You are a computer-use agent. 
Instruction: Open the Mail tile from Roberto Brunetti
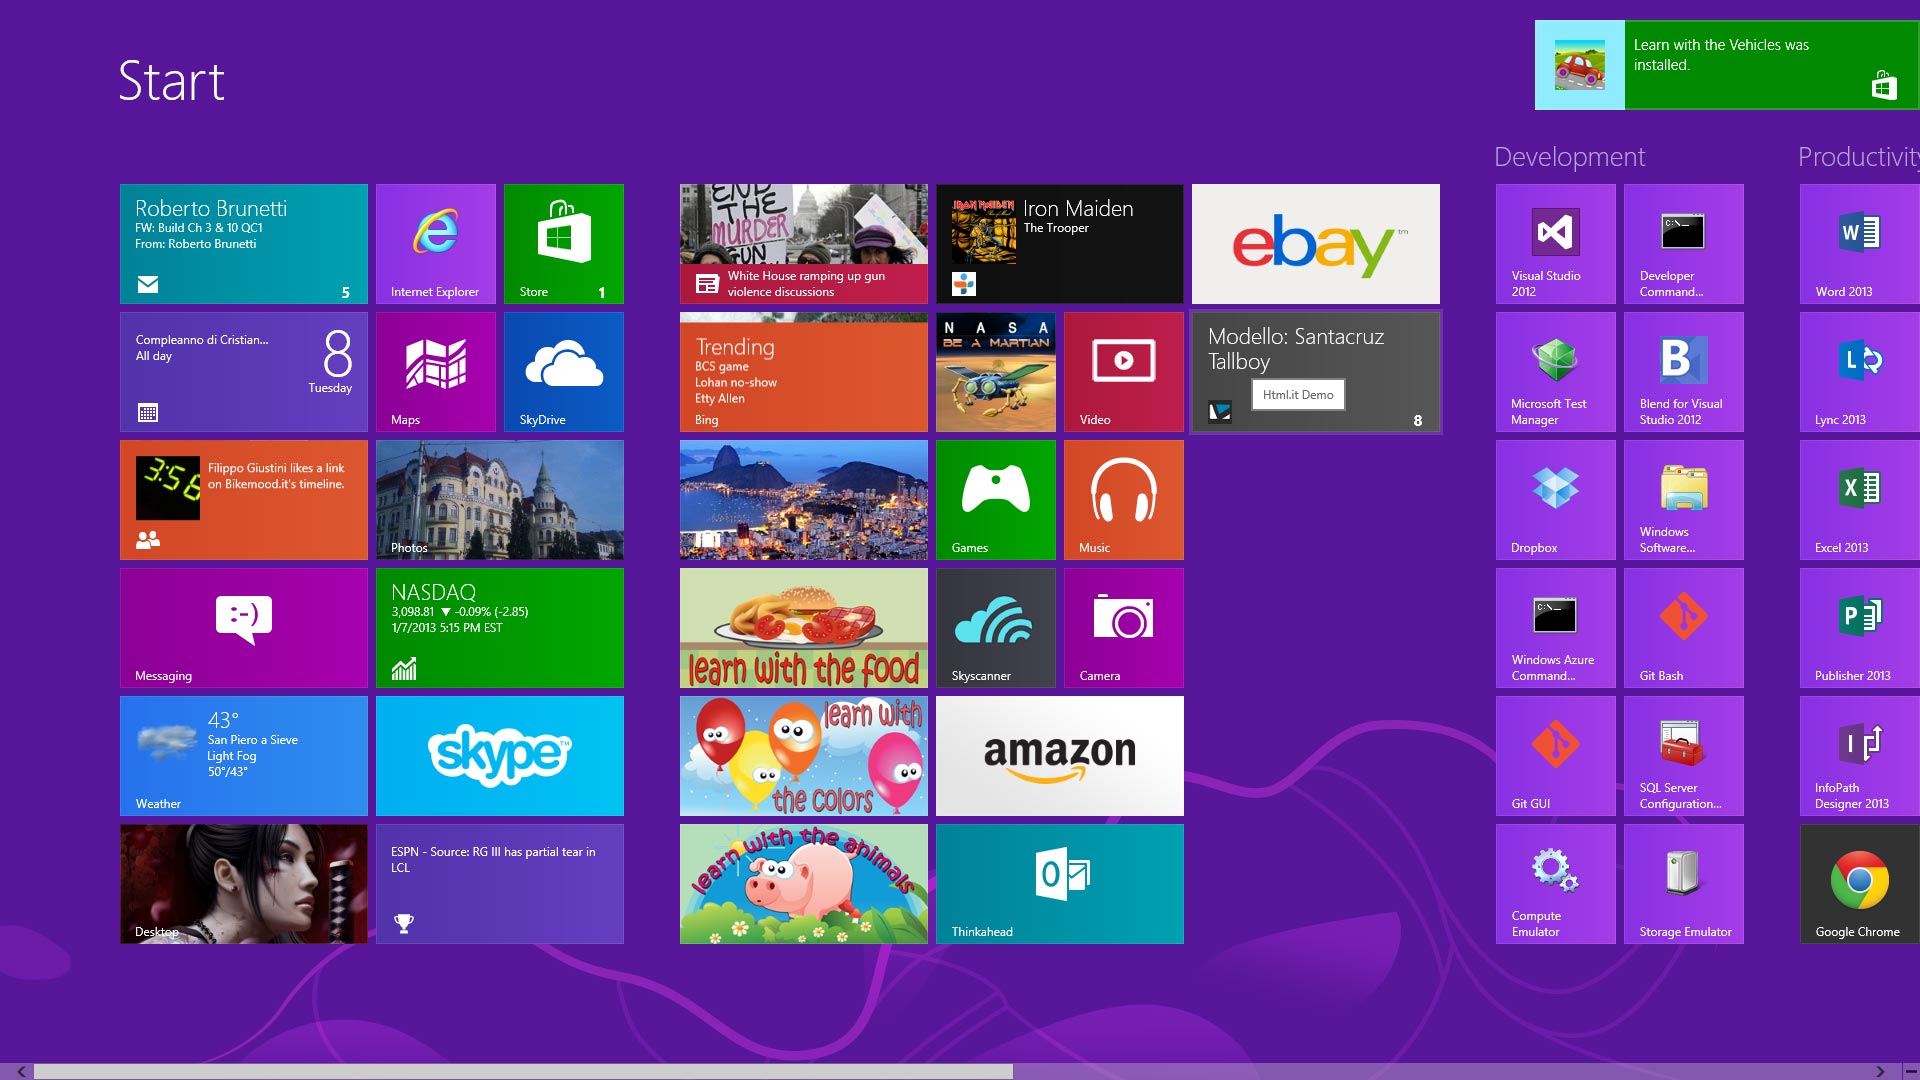[x=244, y=244]
